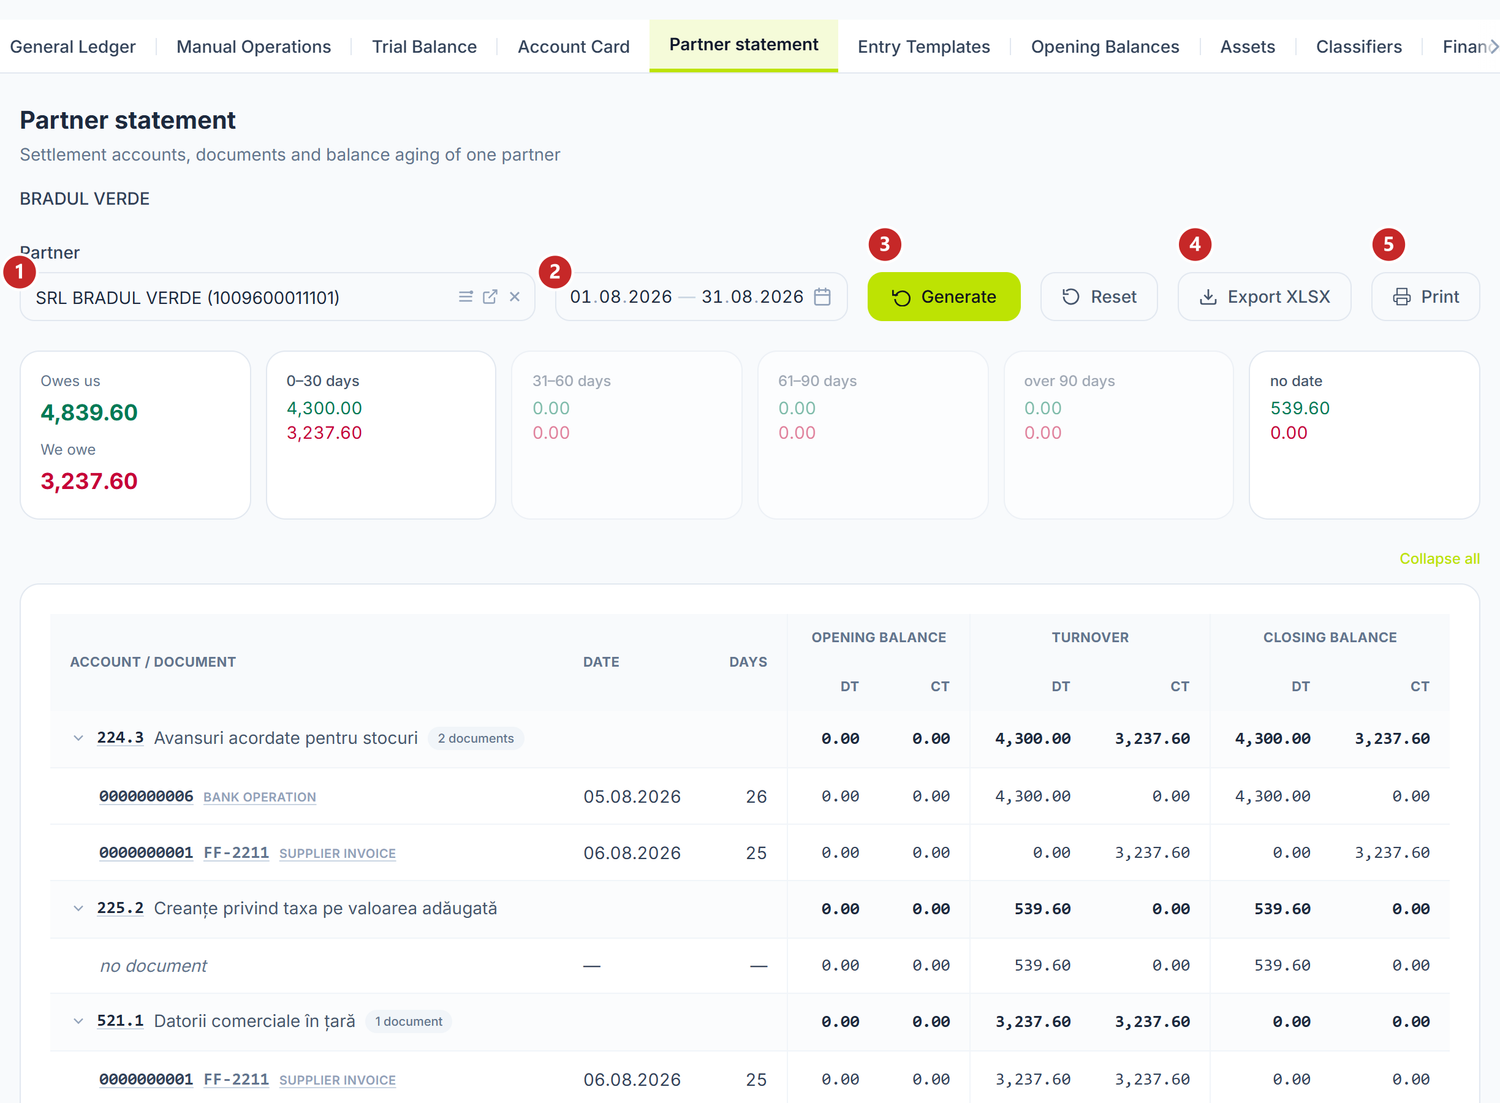Viewport: 1500px width, 1103px height.
Task: Click Collapse all link
Action: coord(1439,559)
